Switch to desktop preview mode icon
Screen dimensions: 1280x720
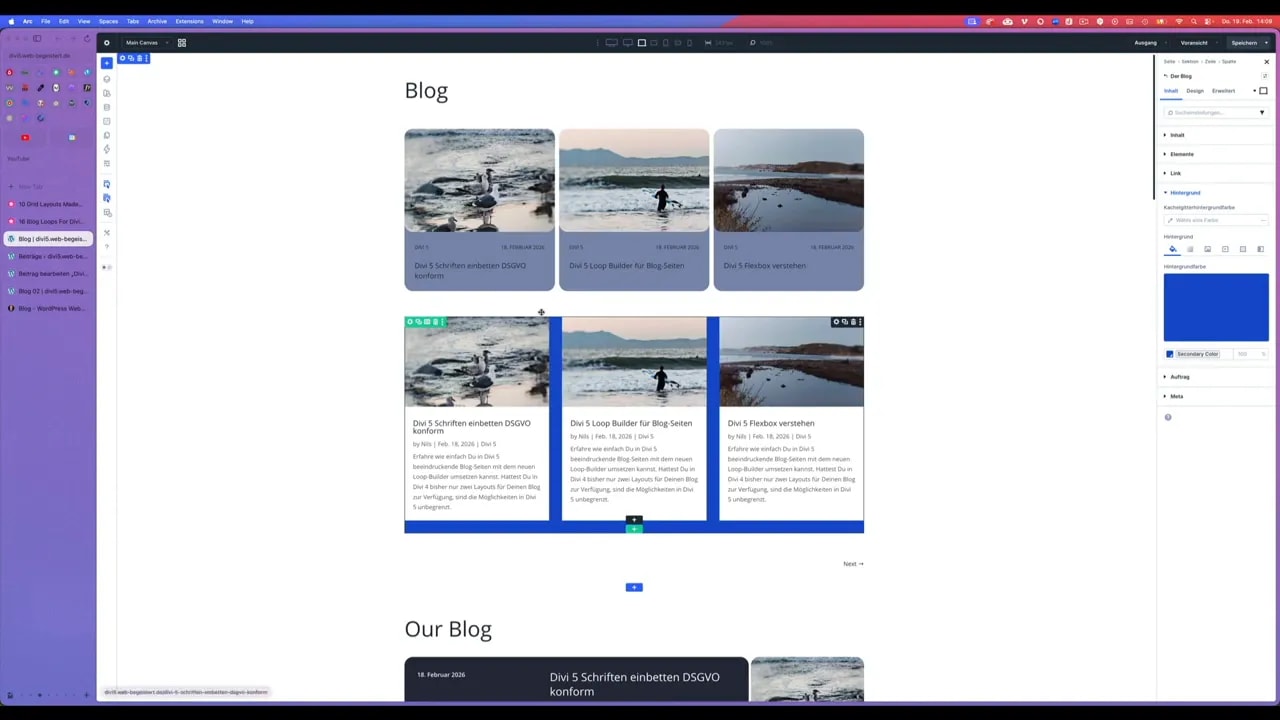point(610,42)
